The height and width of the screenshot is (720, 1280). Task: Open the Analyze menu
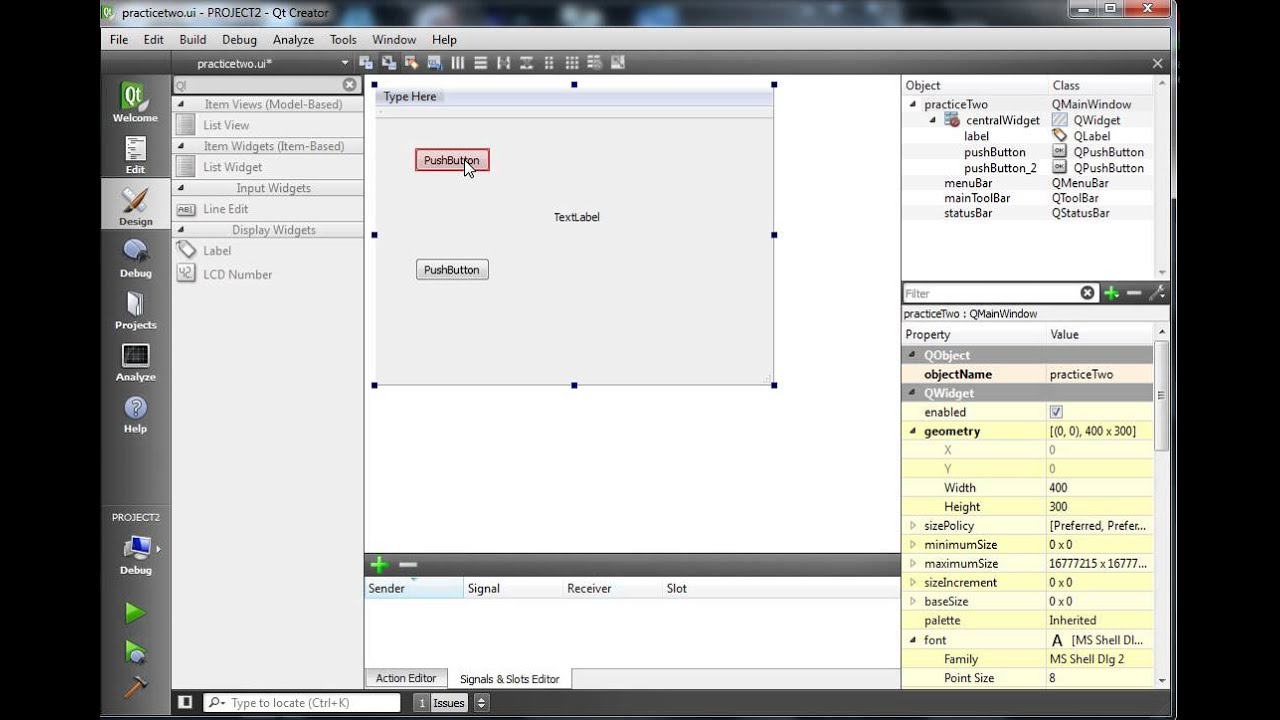pyautogui.click(x=293, y=39)
